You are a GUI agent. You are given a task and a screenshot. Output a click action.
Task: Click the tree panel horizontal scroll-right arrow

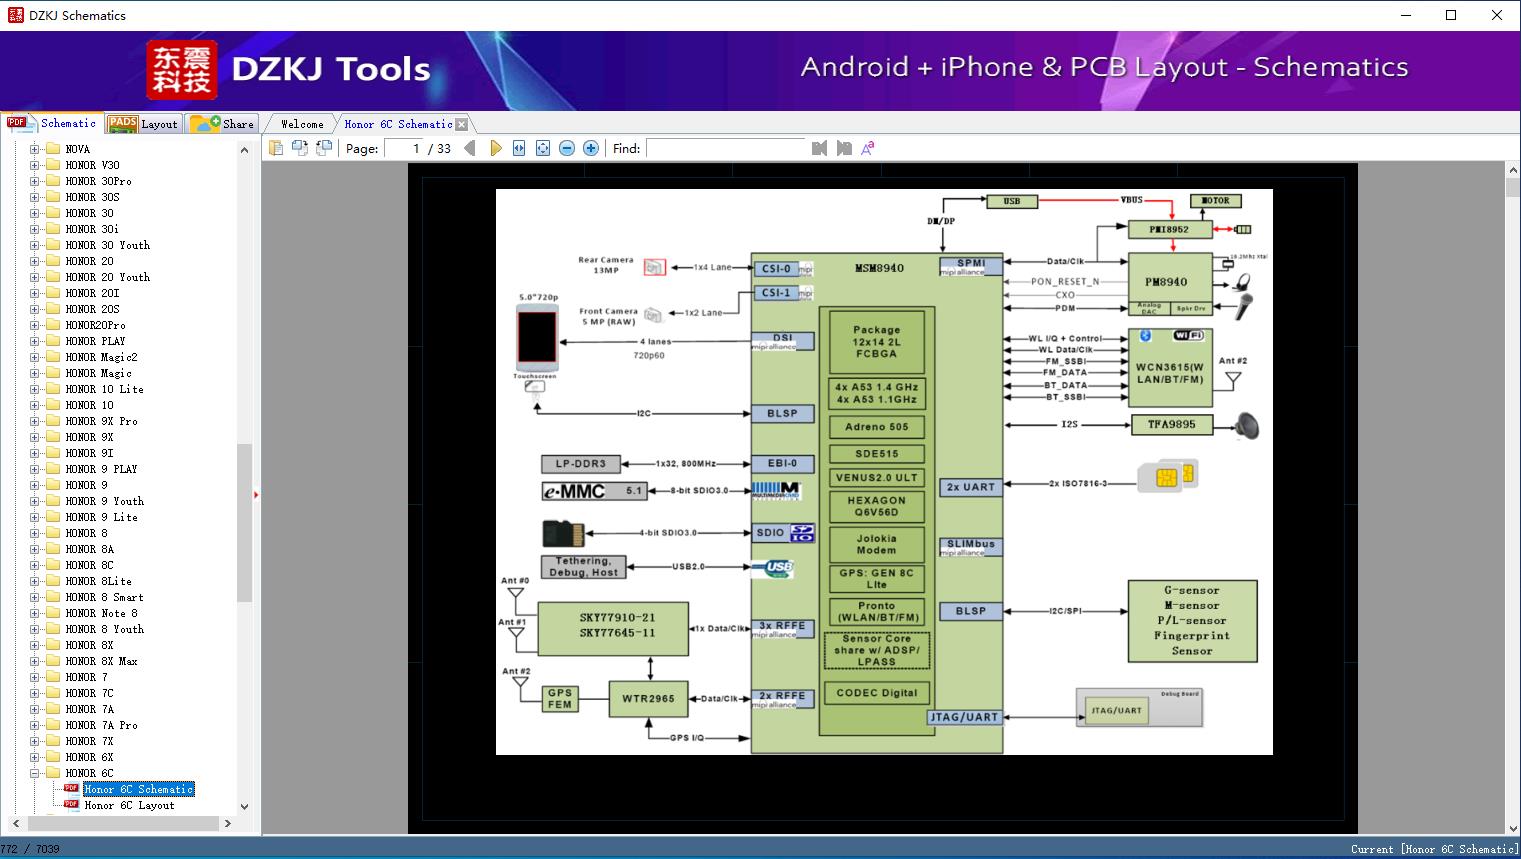[227, 824]
